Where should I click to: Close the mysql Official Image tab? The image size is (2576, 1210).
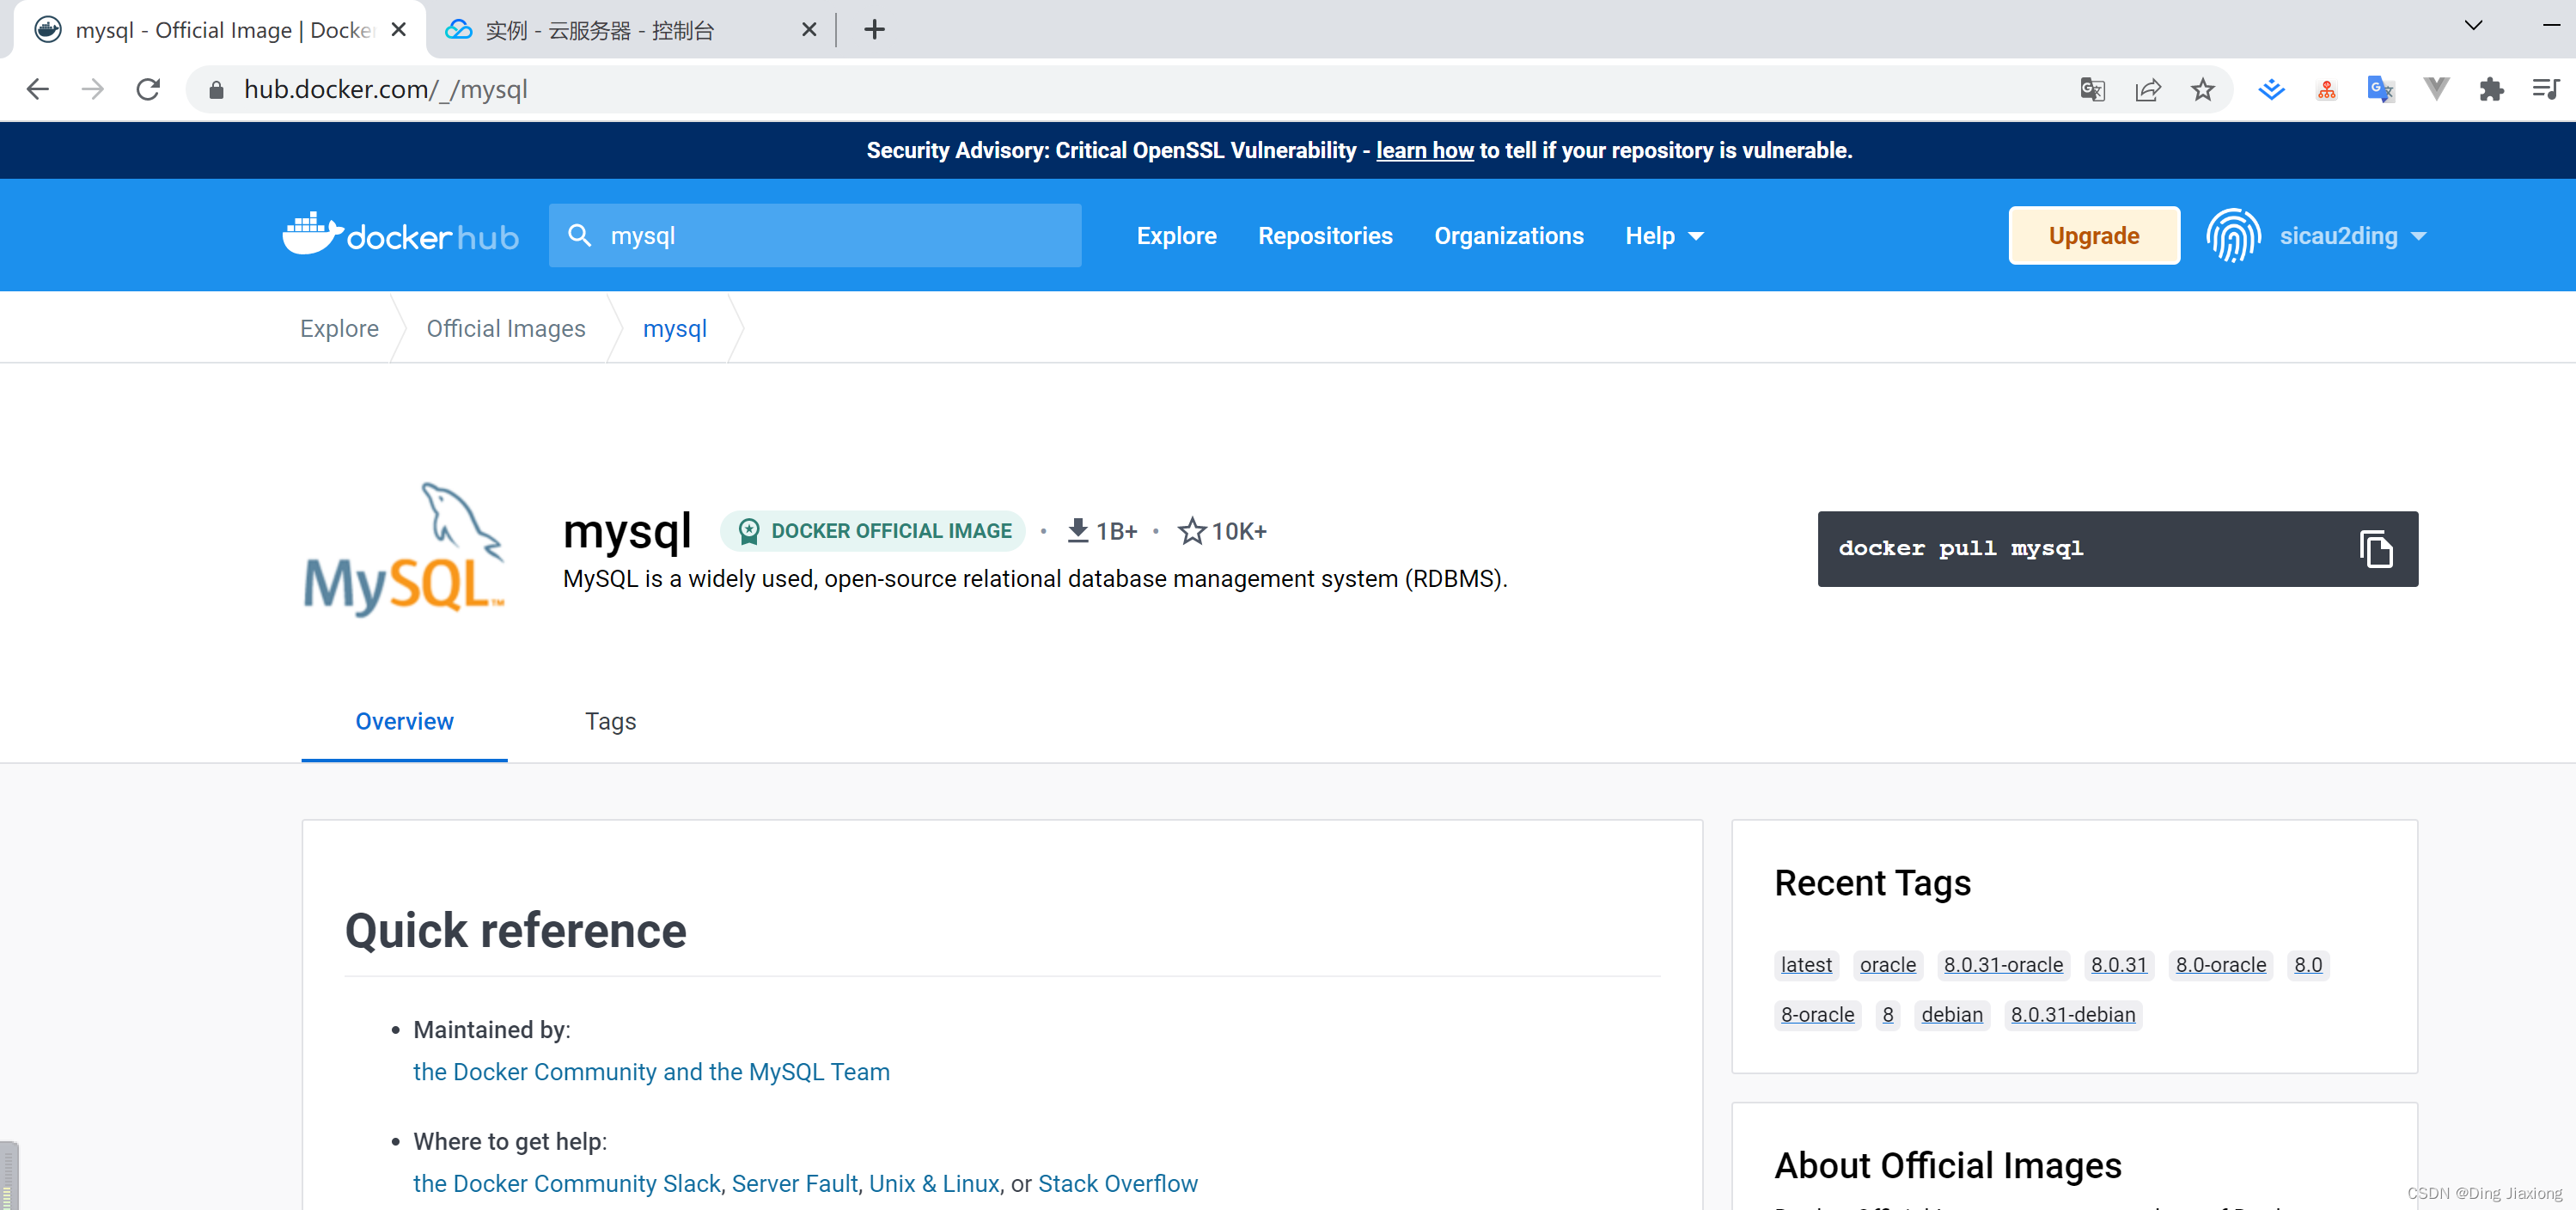[399, 30]
